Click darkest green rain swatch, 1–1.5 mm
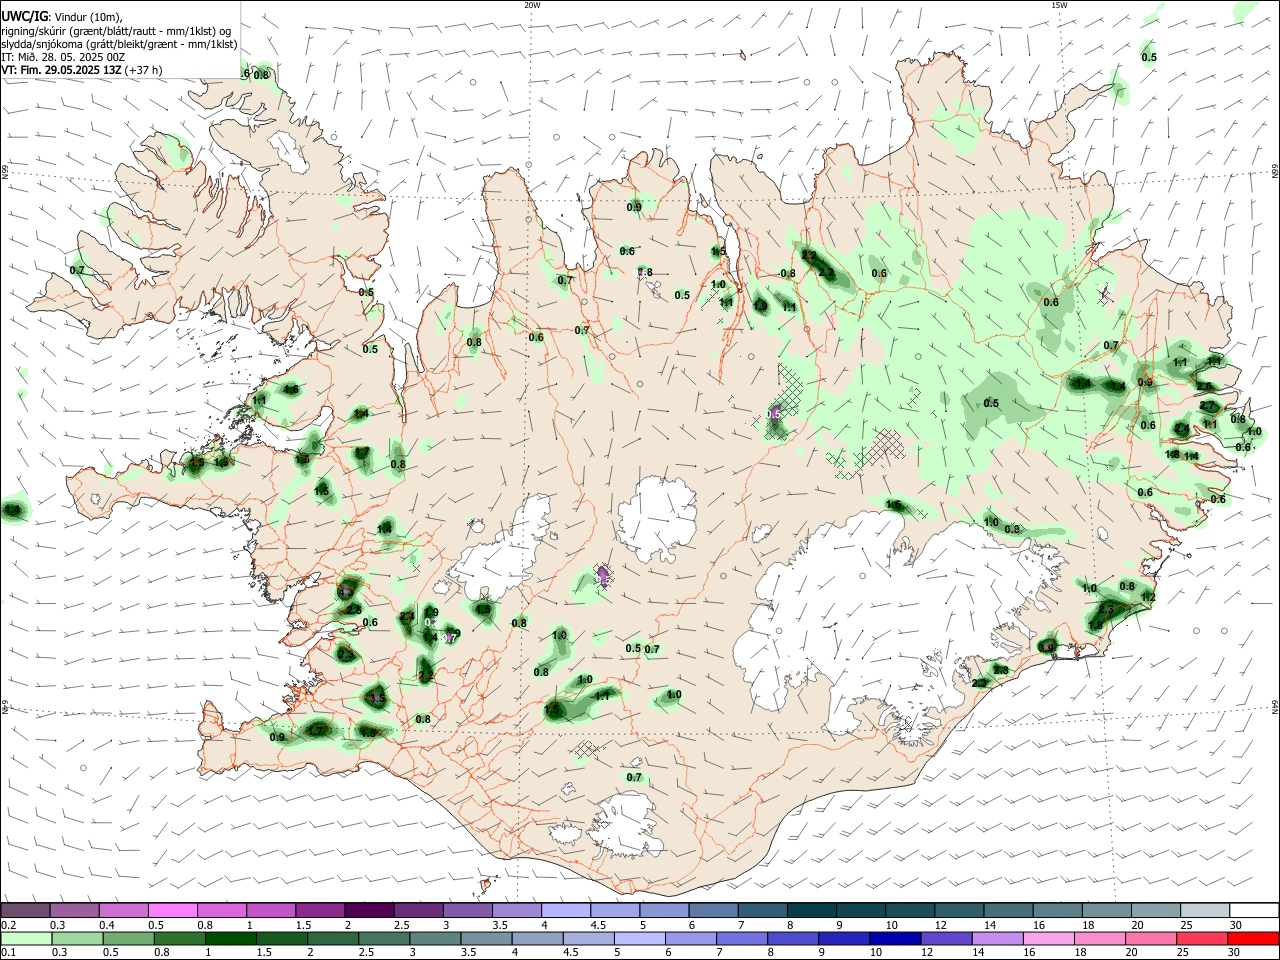Image resolution: width=1280 pixels, height=960 pixels. [231, 938]
